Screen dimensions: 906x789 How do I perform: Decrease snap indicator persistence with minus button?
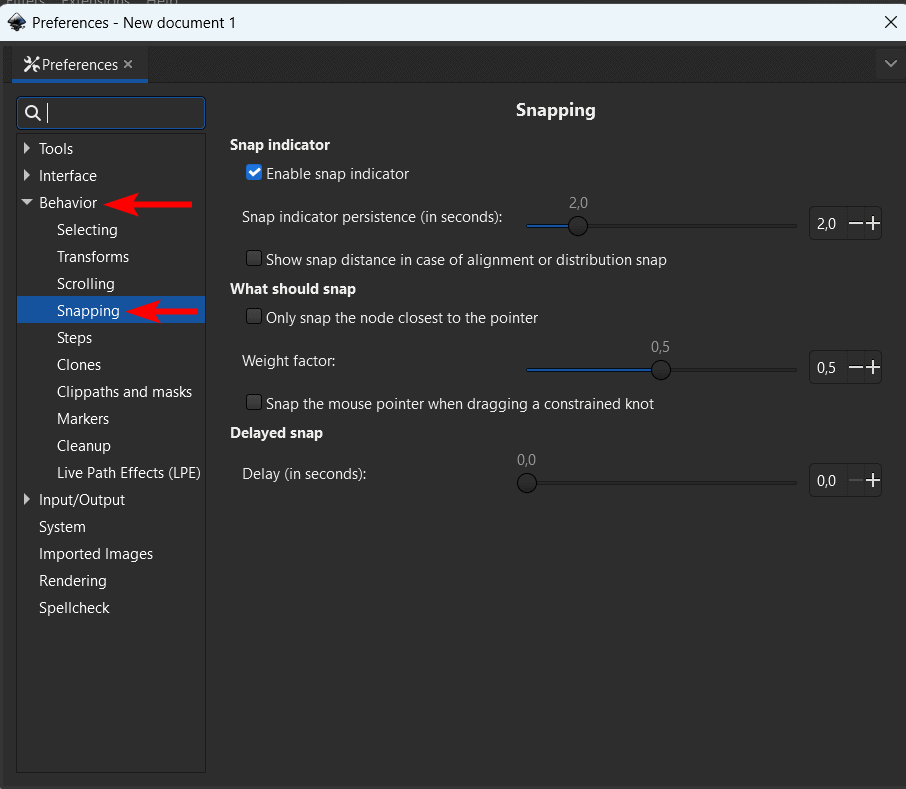pos(855,224)
